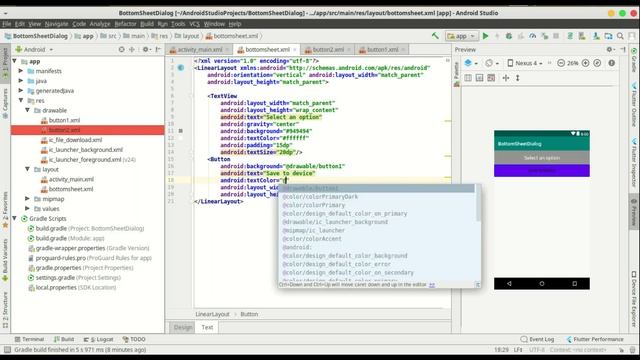This screenshot has height=360, width=640.
Task: Click the second view option icon in preview toolbar
Action: coord(480,78)
